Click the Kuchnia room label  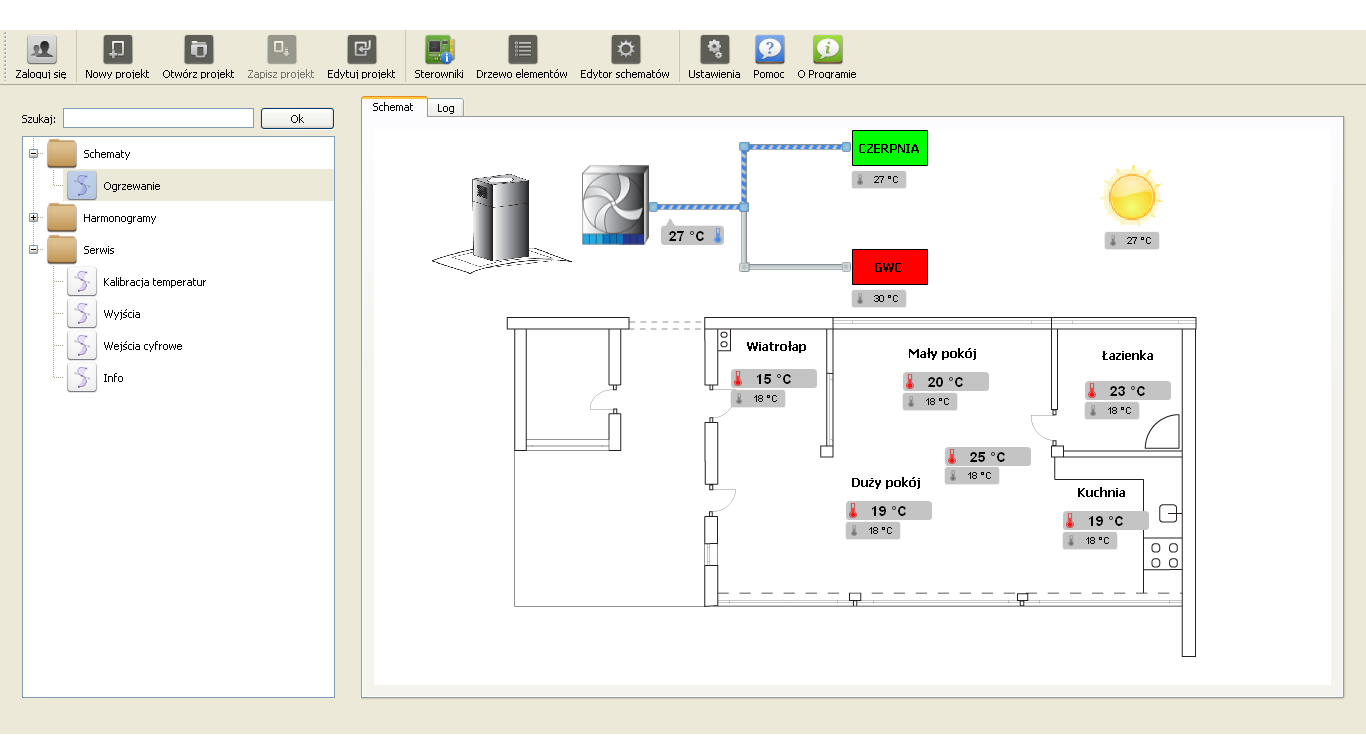pyautogui.click(x=1101, y=492)
